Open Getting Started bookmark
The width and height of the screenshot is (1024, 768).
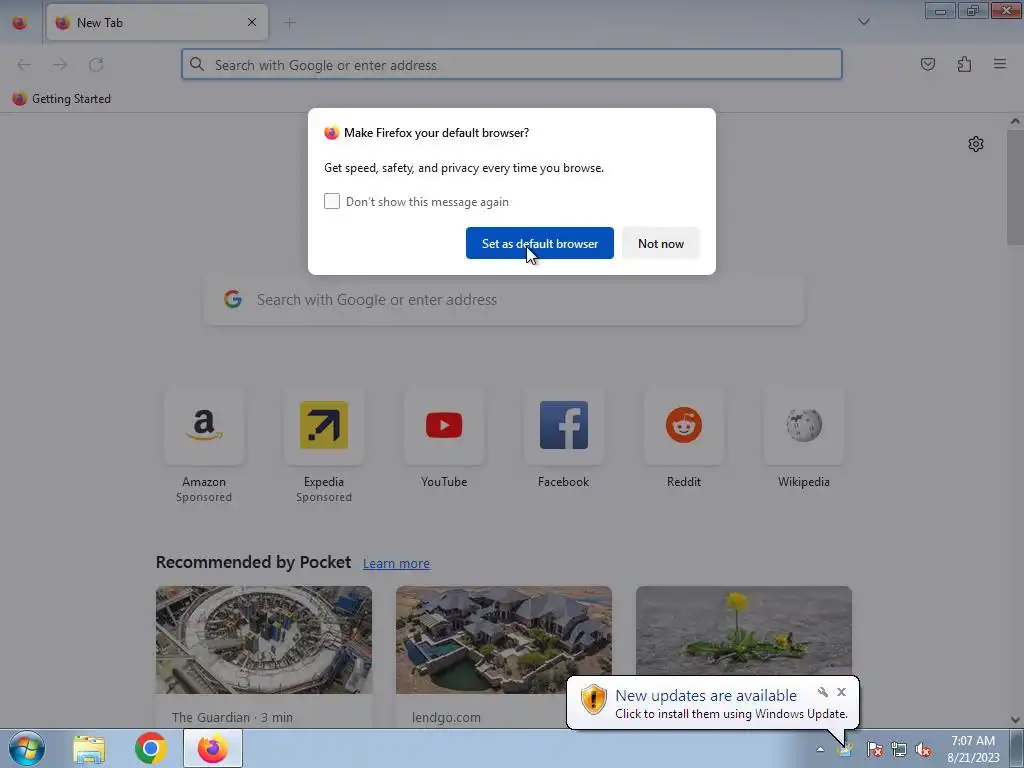pos(62,99)
